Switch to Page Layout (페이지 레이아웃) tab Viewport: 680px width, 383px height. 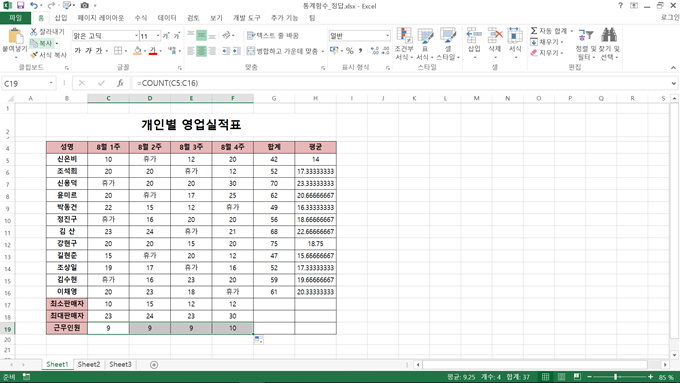101,18
